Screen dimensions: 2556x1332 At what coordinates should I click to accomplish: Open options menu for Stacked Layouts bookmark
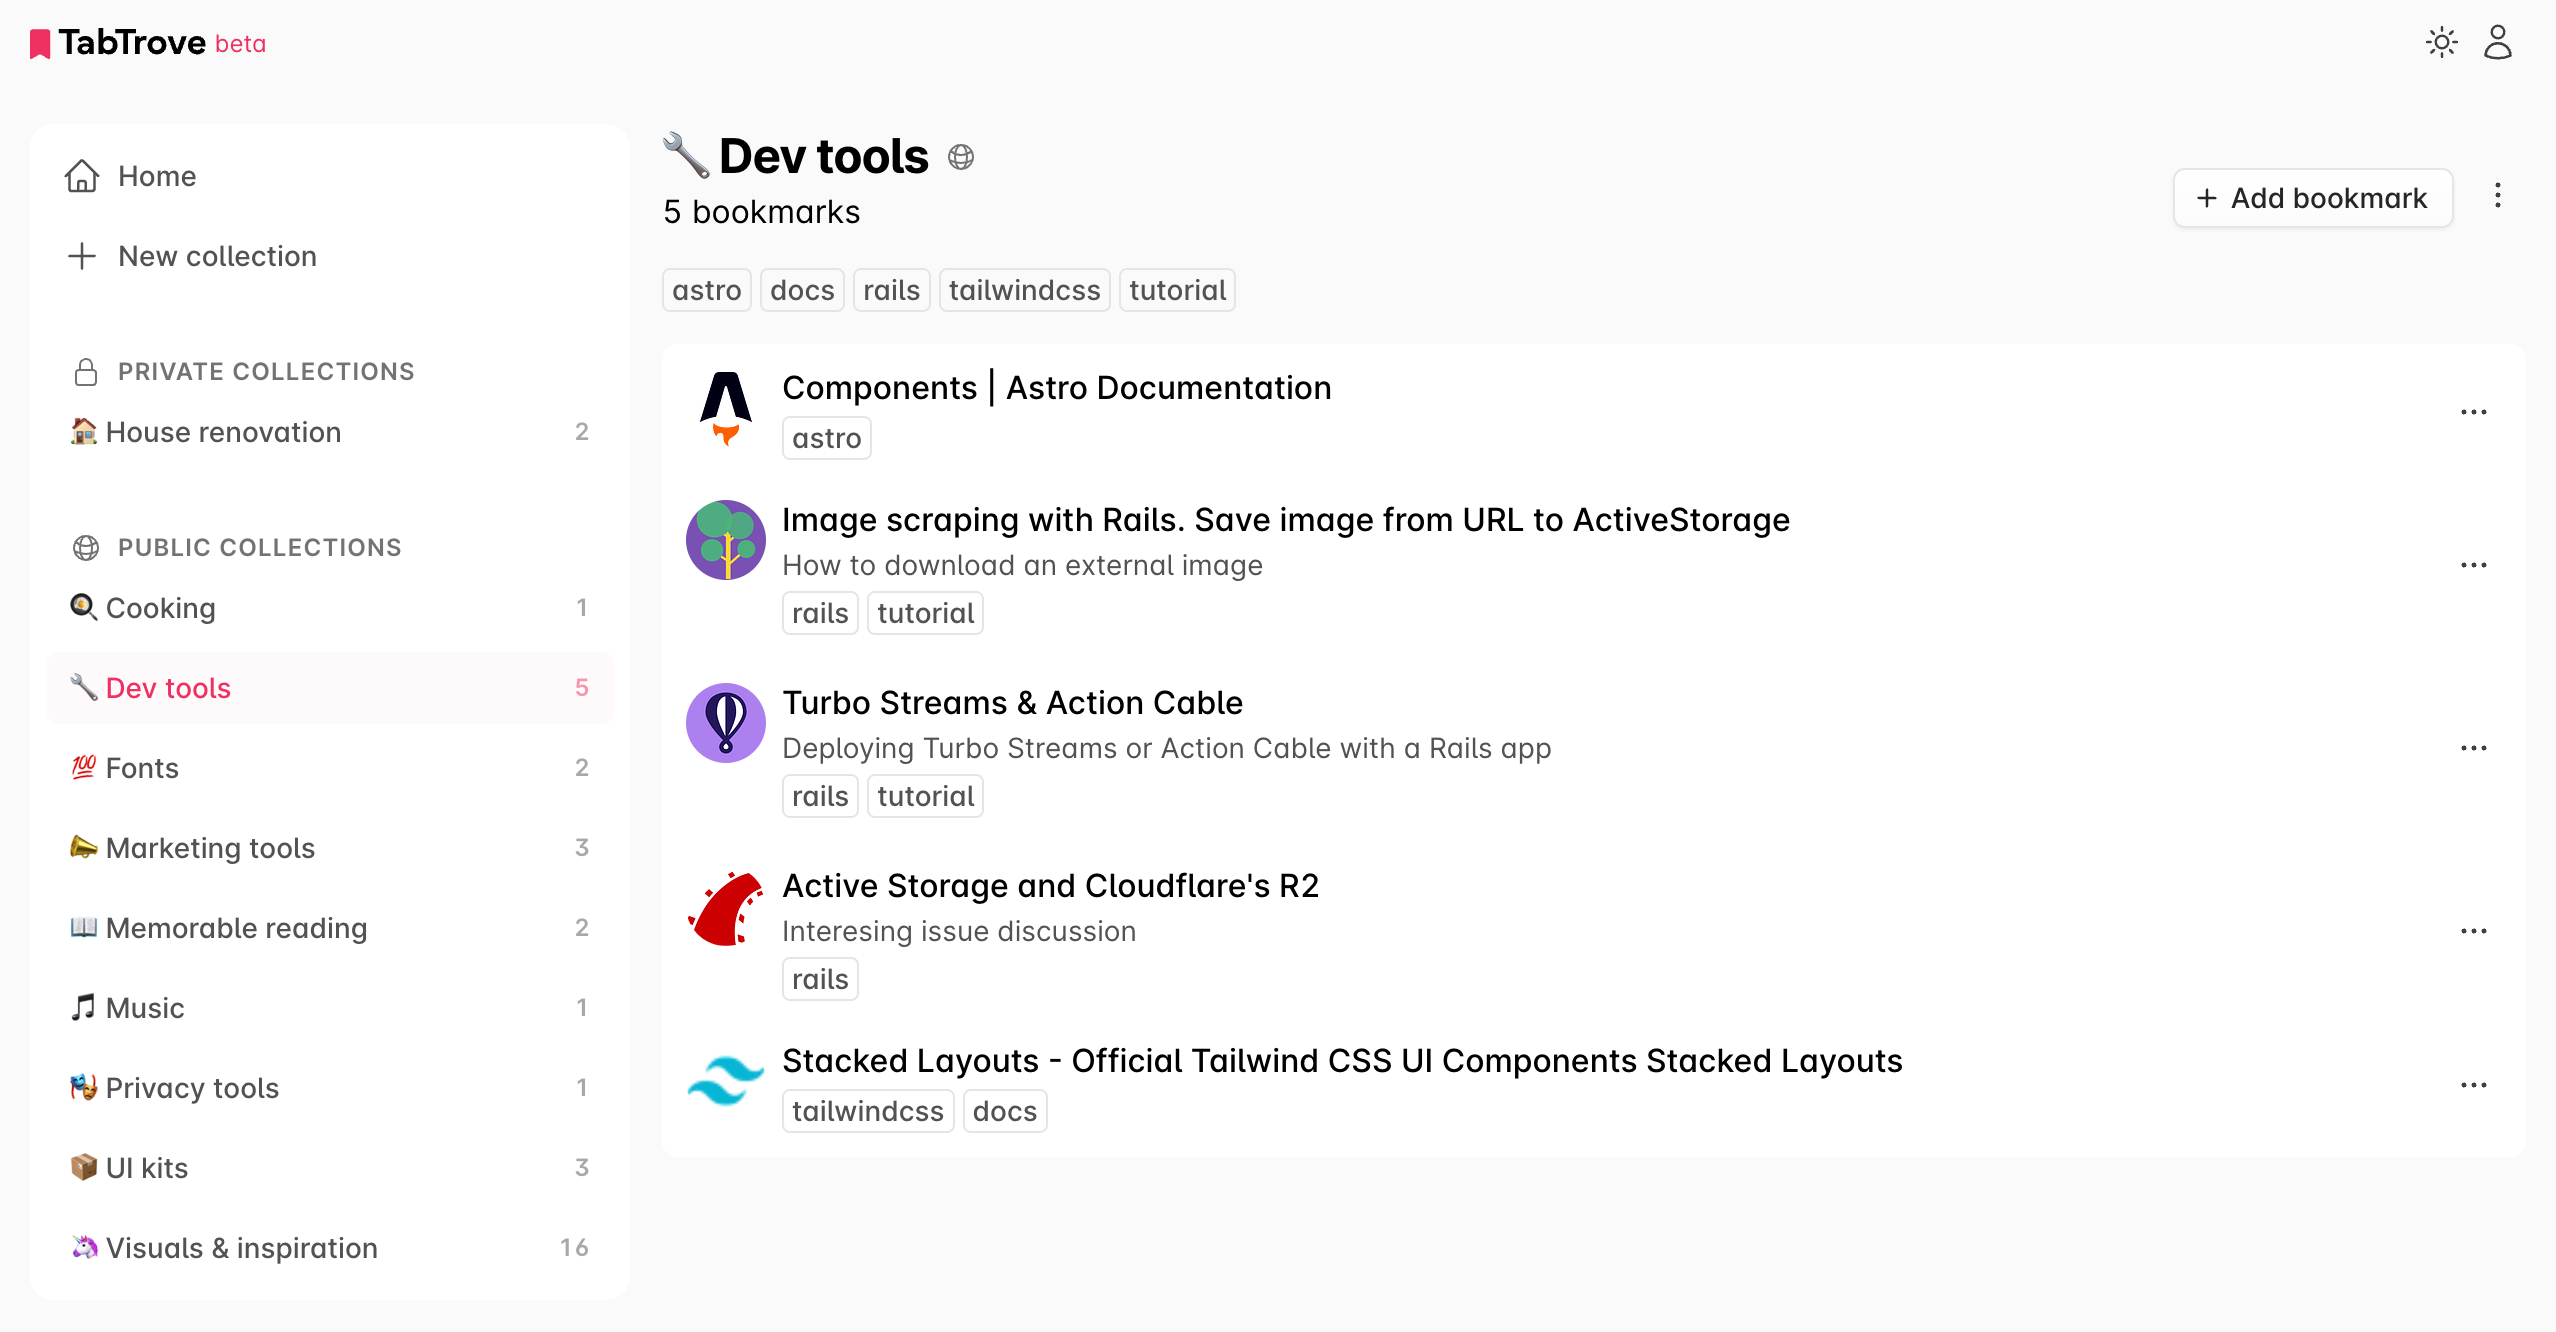2473,1083
